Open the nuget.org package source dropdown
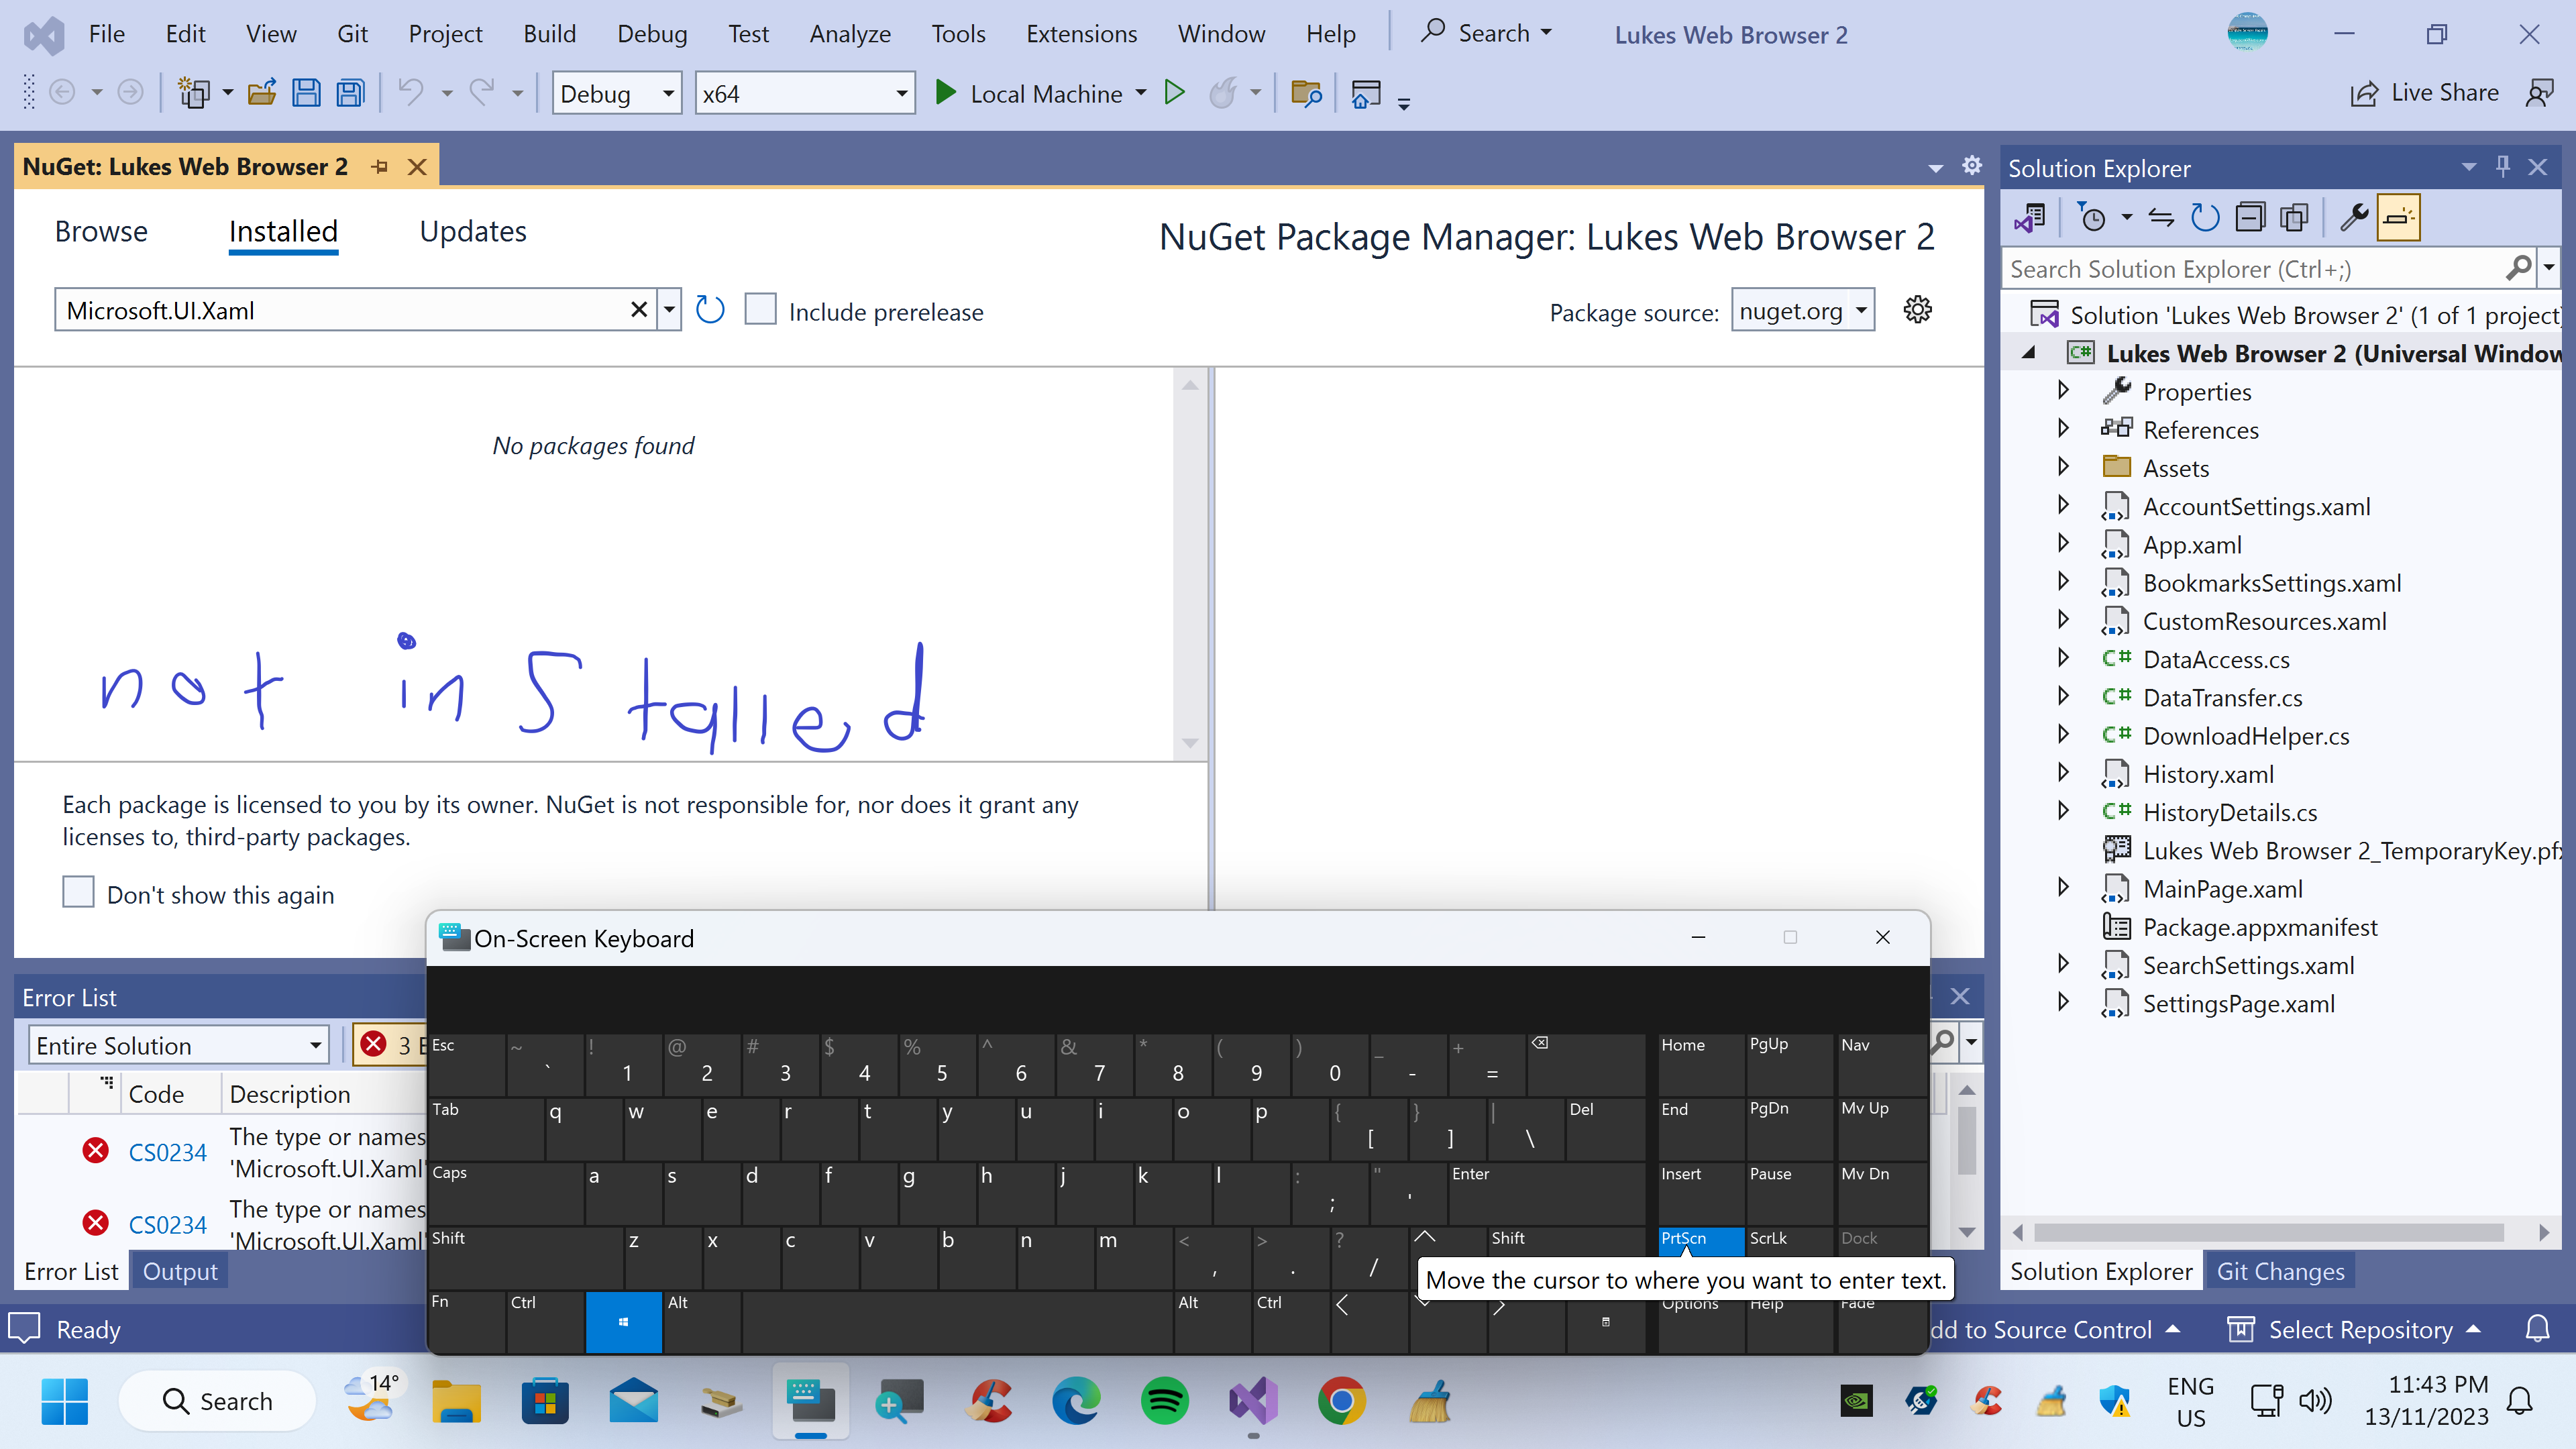 coord(1803,311)
